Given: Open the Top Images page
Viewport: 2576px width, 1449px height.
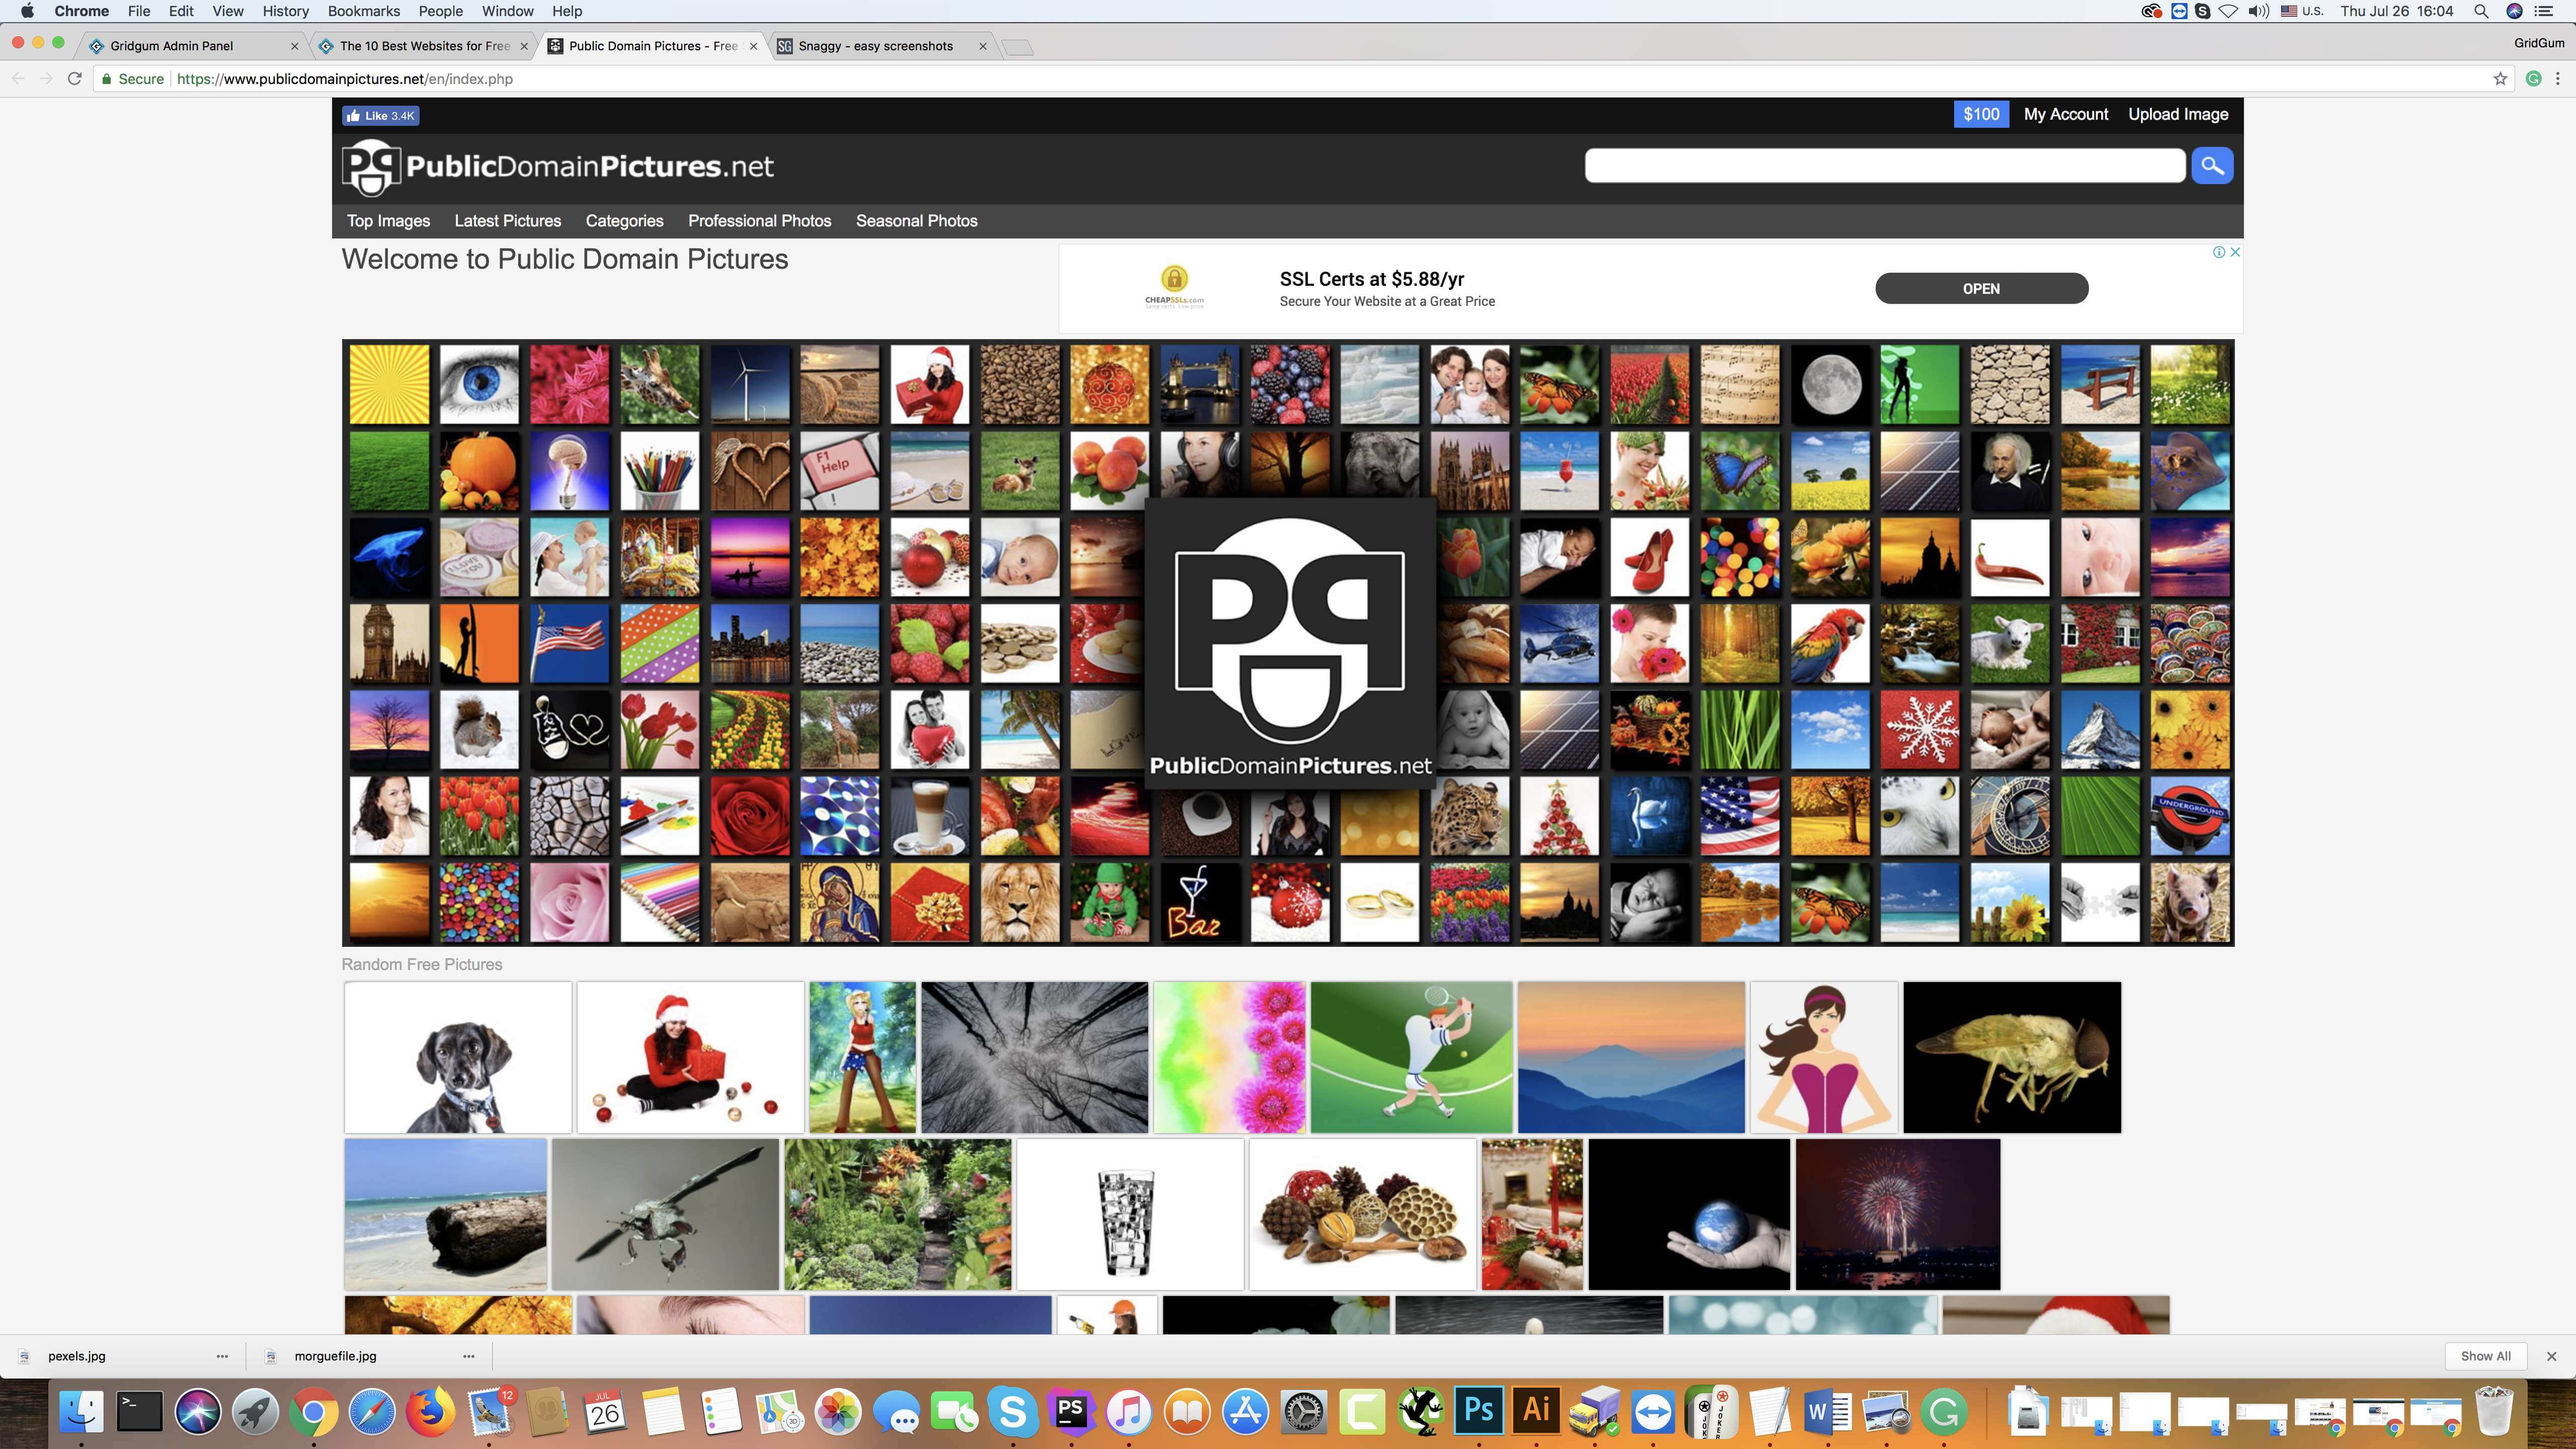Looking at the screenshot, I should (388, 221).
